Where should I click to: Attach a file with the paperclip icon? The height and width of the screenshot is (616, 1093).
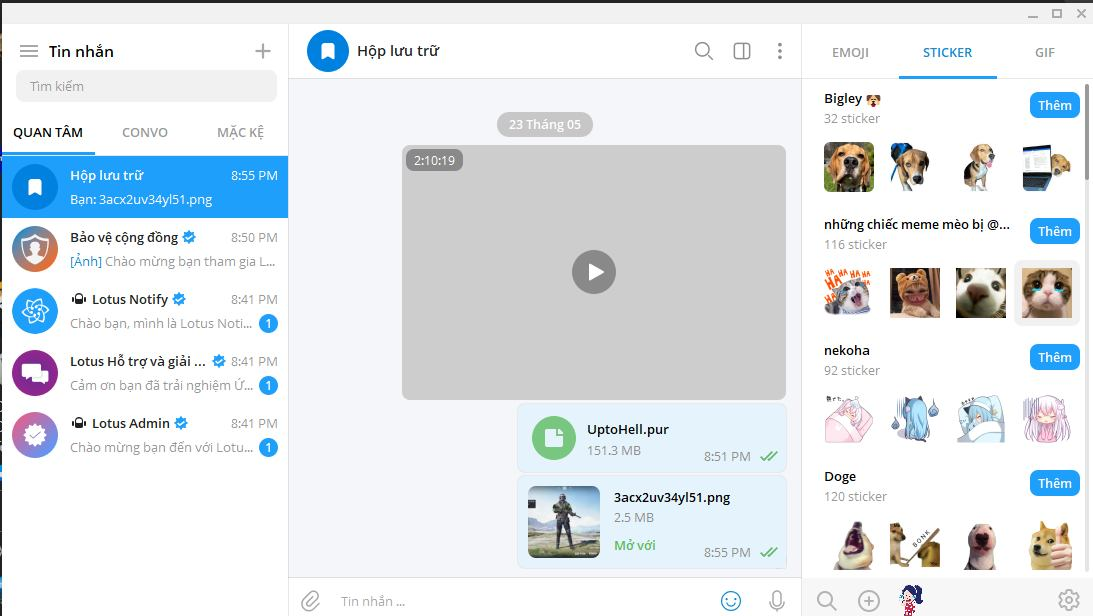tap(310, 601)
